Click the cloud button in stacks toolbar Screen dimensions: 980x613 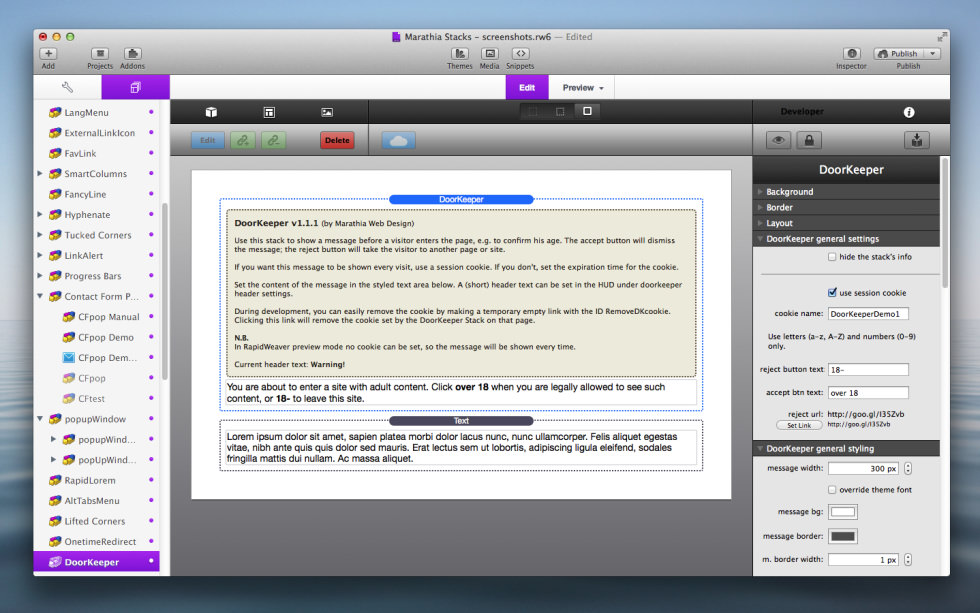(398, 141)
